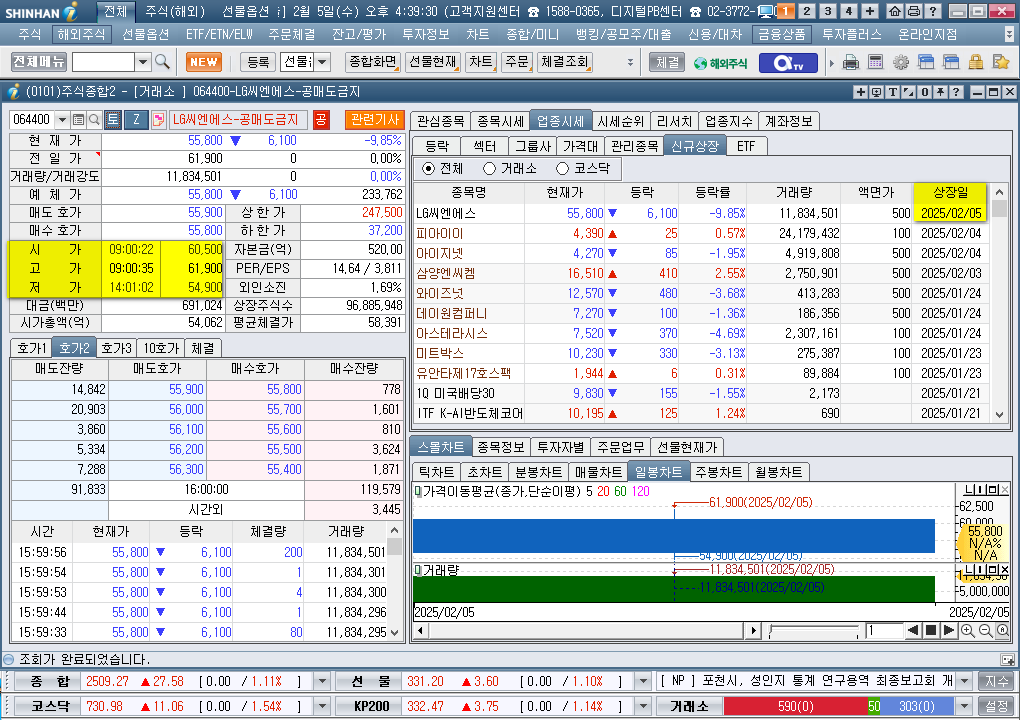Click the 설정 button at bottom right
The height and width of the screenshot is (720, 1020).
(x=996, y=706)
